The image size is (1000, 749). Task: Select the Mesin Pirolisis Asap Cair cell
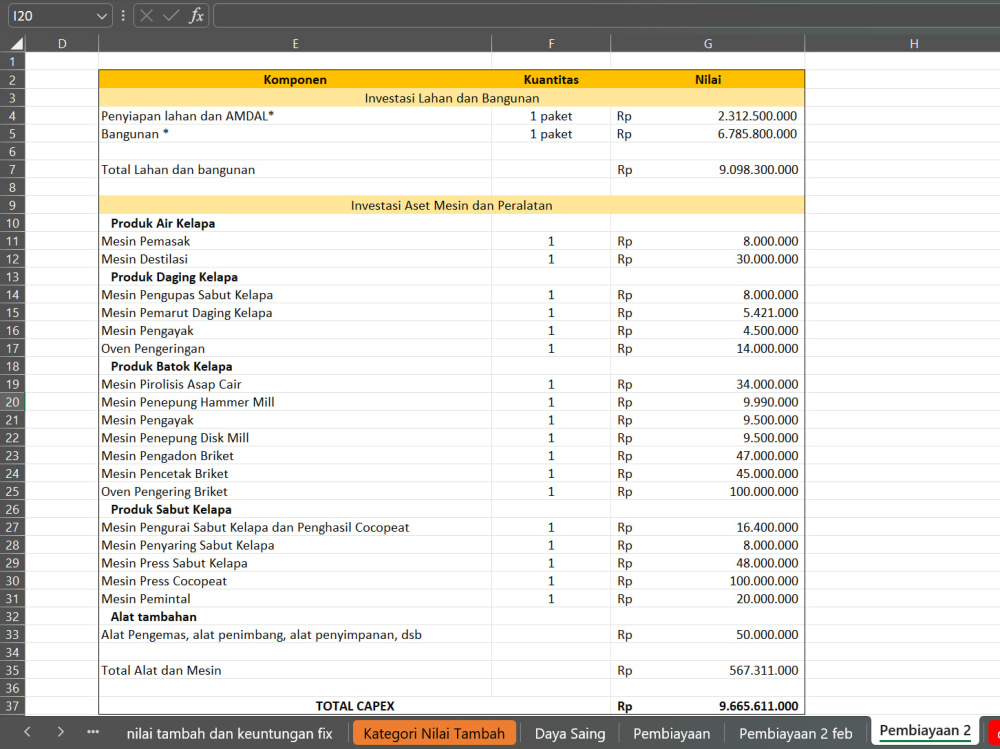click(x=295, y=384)
